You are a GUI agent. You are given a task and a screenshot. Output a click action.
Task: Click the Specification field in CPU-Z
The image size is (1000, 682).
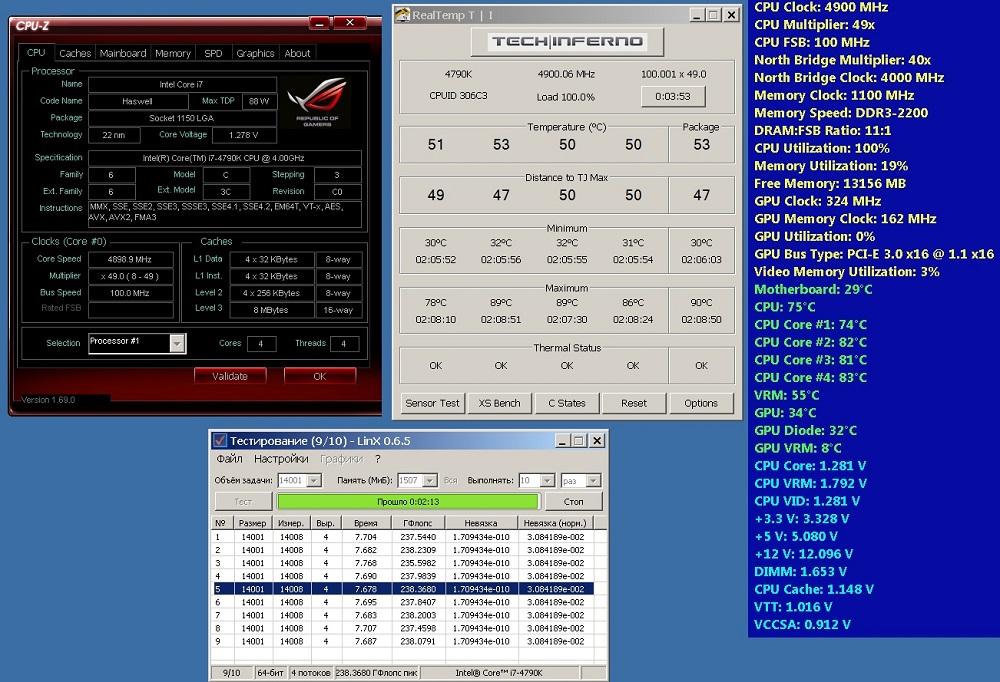[224, 158]
